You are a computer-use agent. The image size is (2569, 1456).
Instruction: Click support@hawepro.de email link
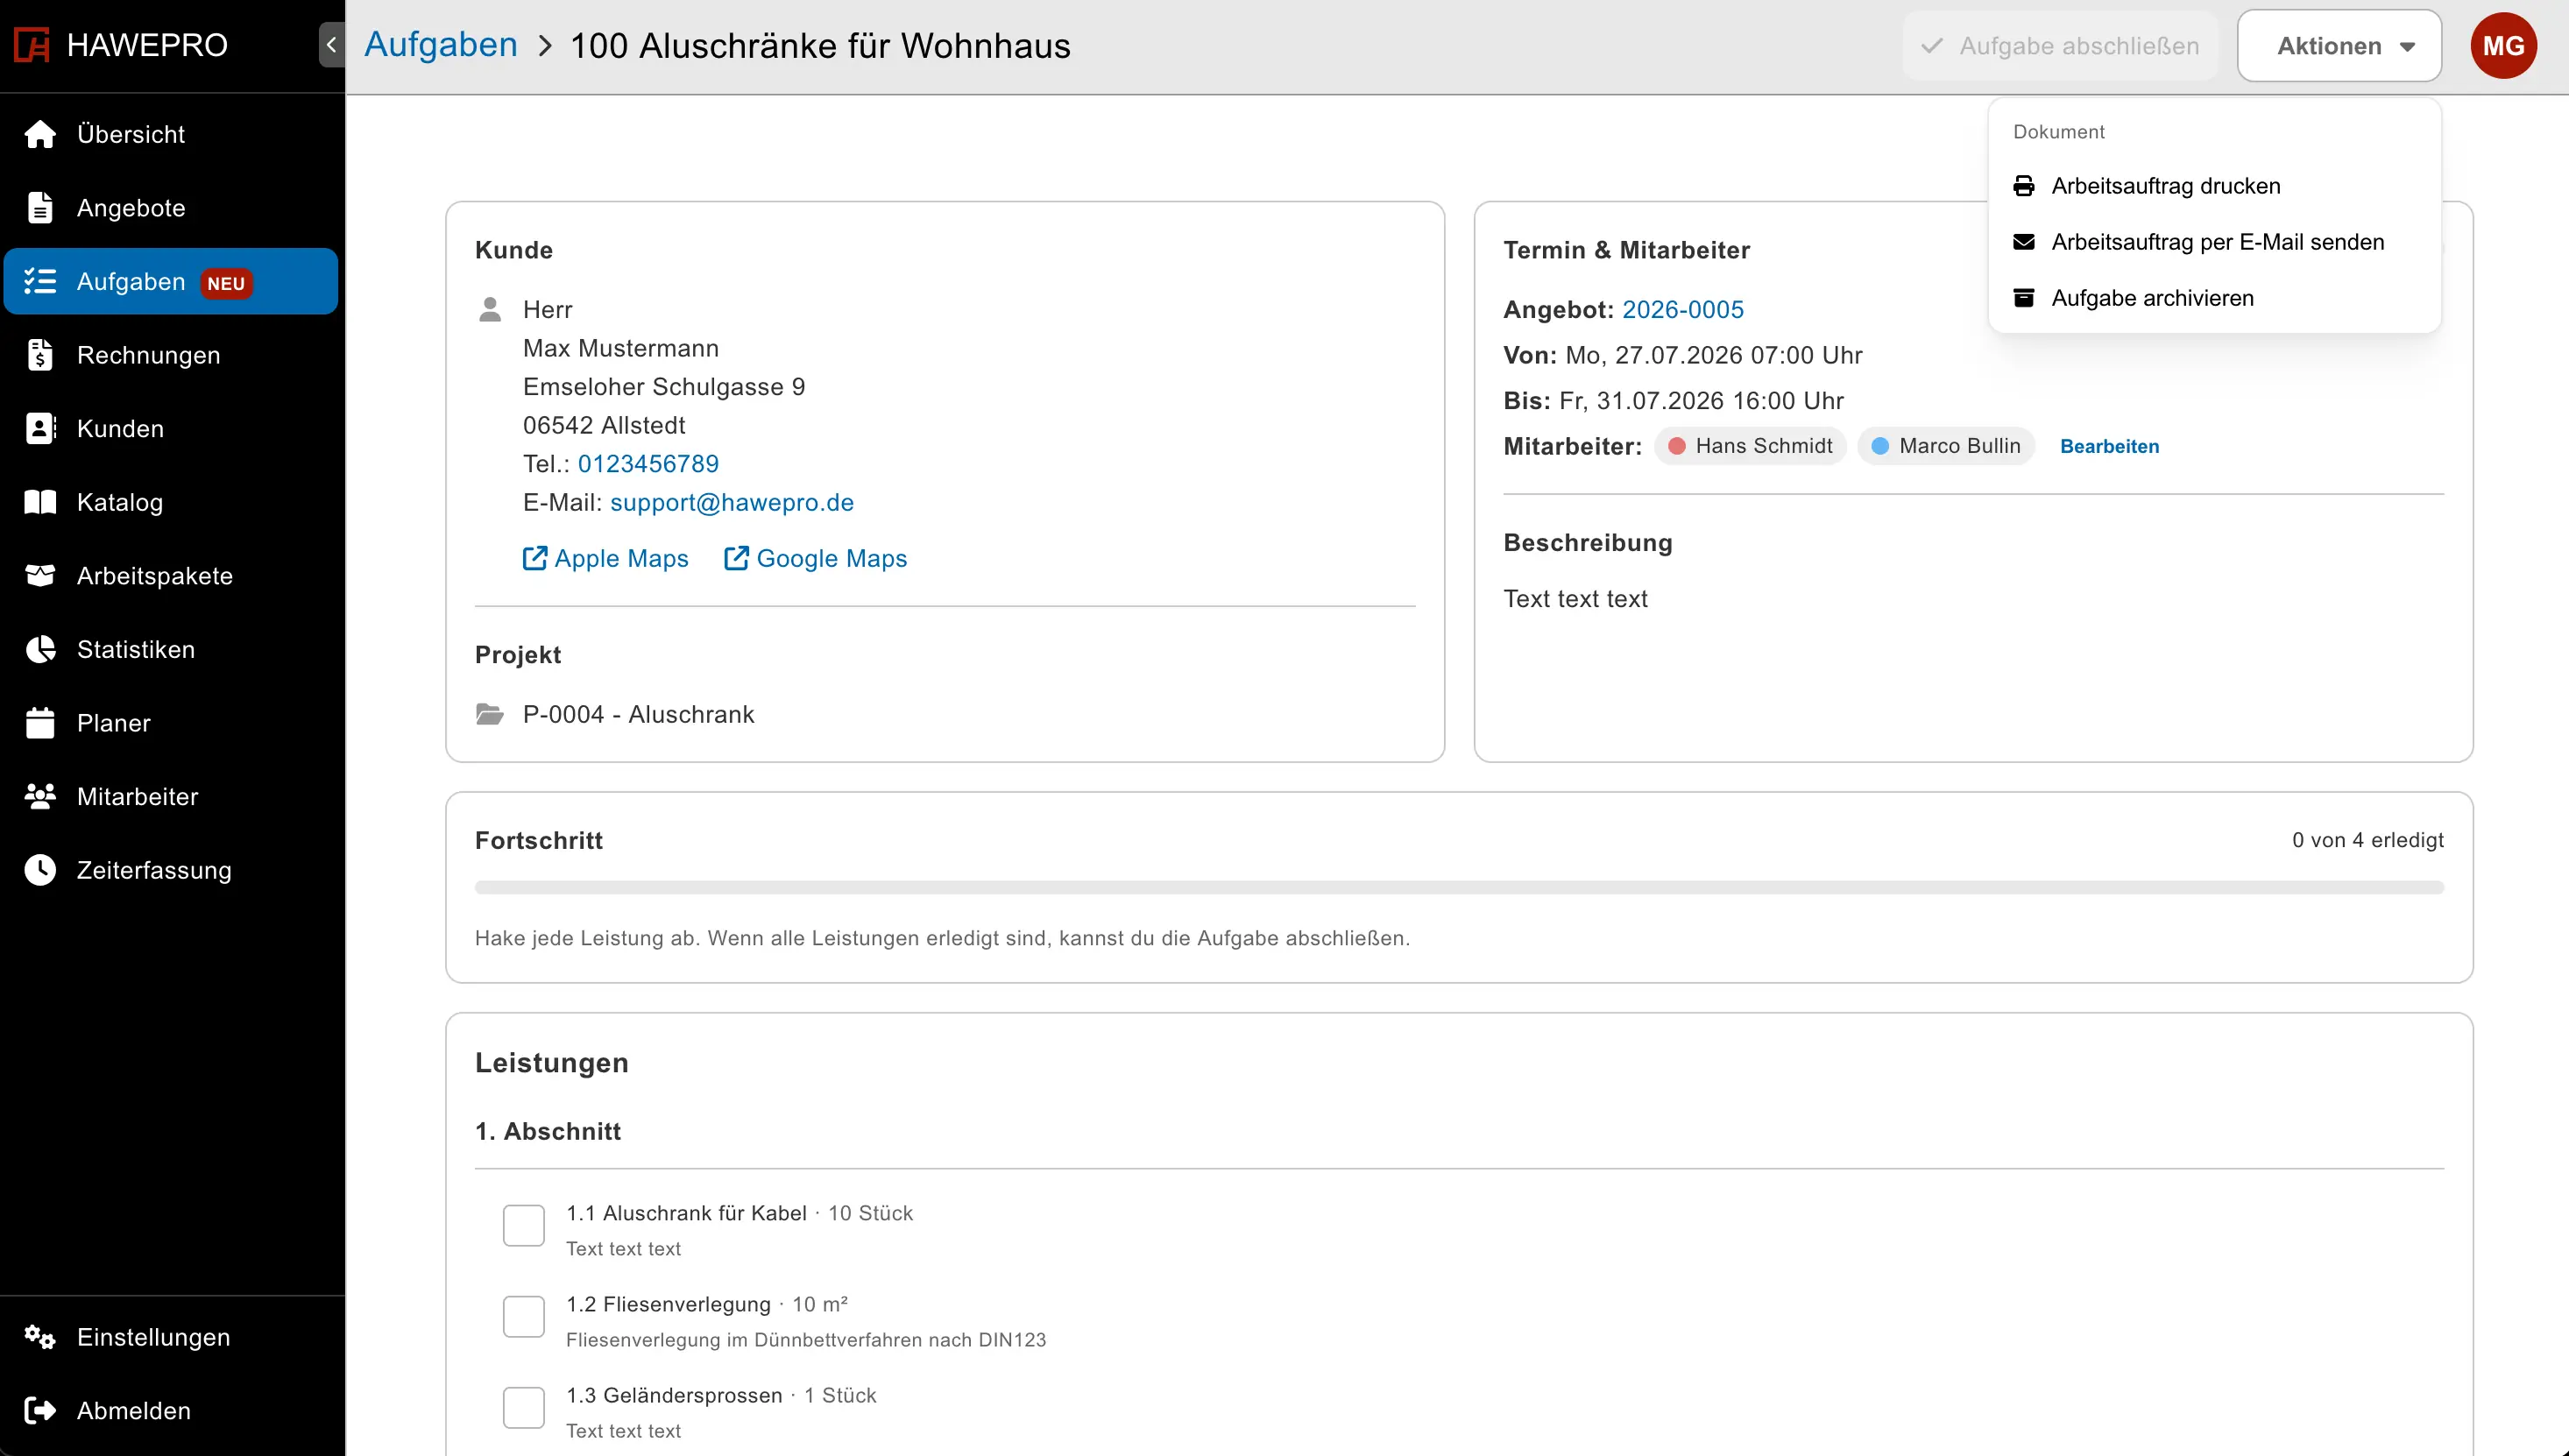pos(732,502)
